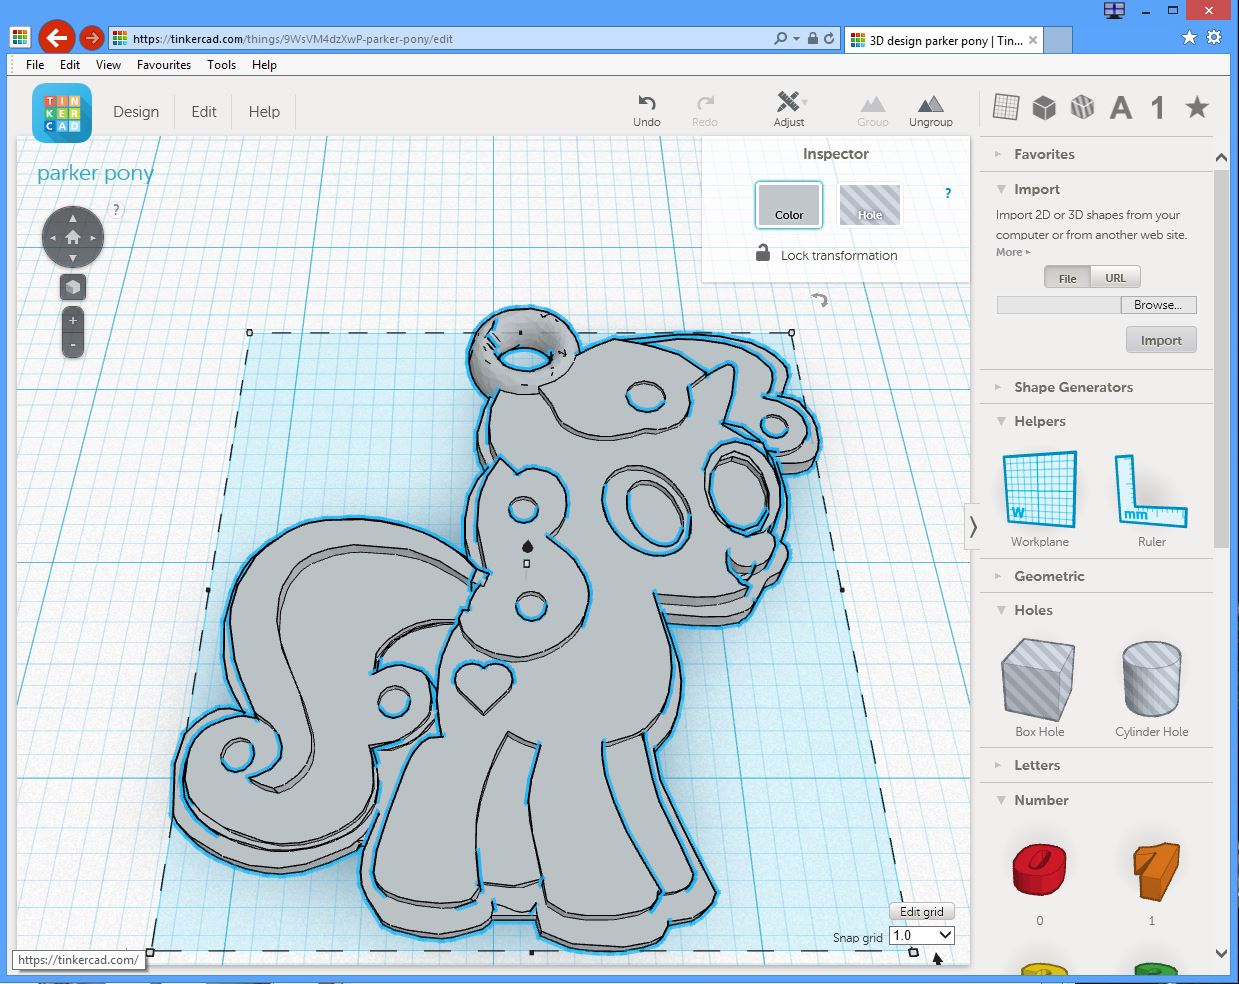Switch import source to File
The height and width of the screenshot is (984, 1239).
click(x=1067, y=278)
